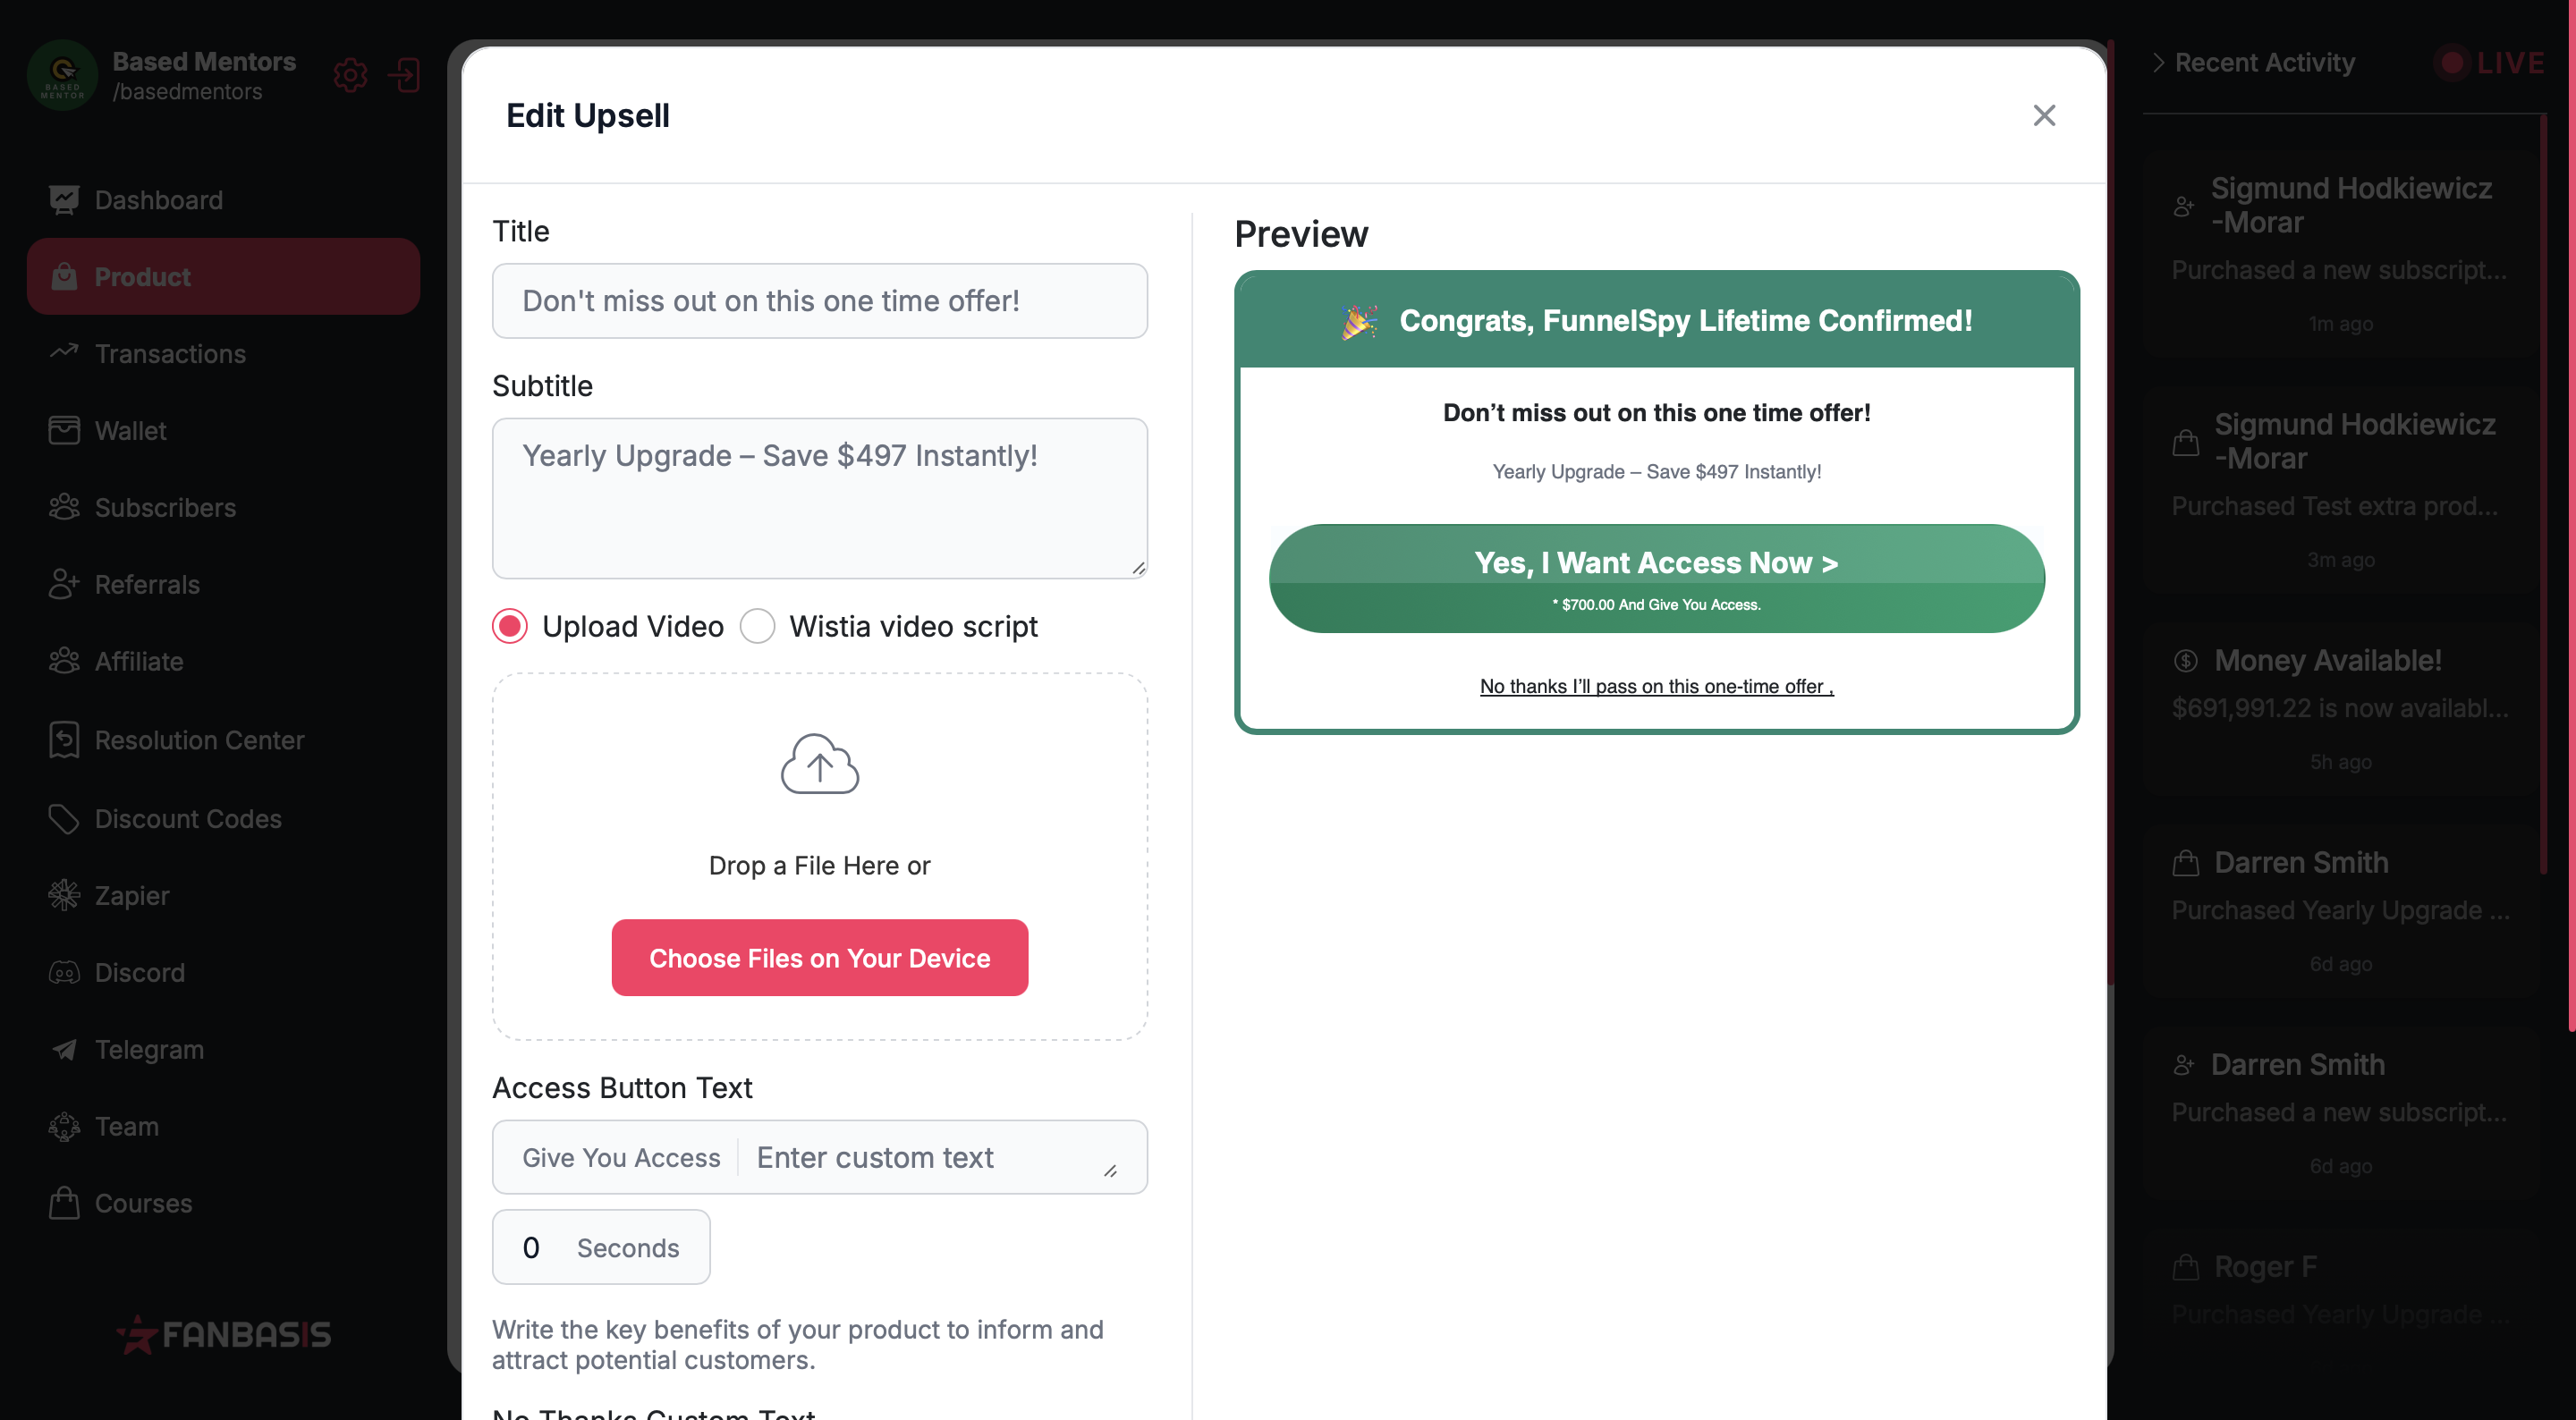Click the cloud upload icon
This screenshot has height=1420, width=2576.
[819, 764]
